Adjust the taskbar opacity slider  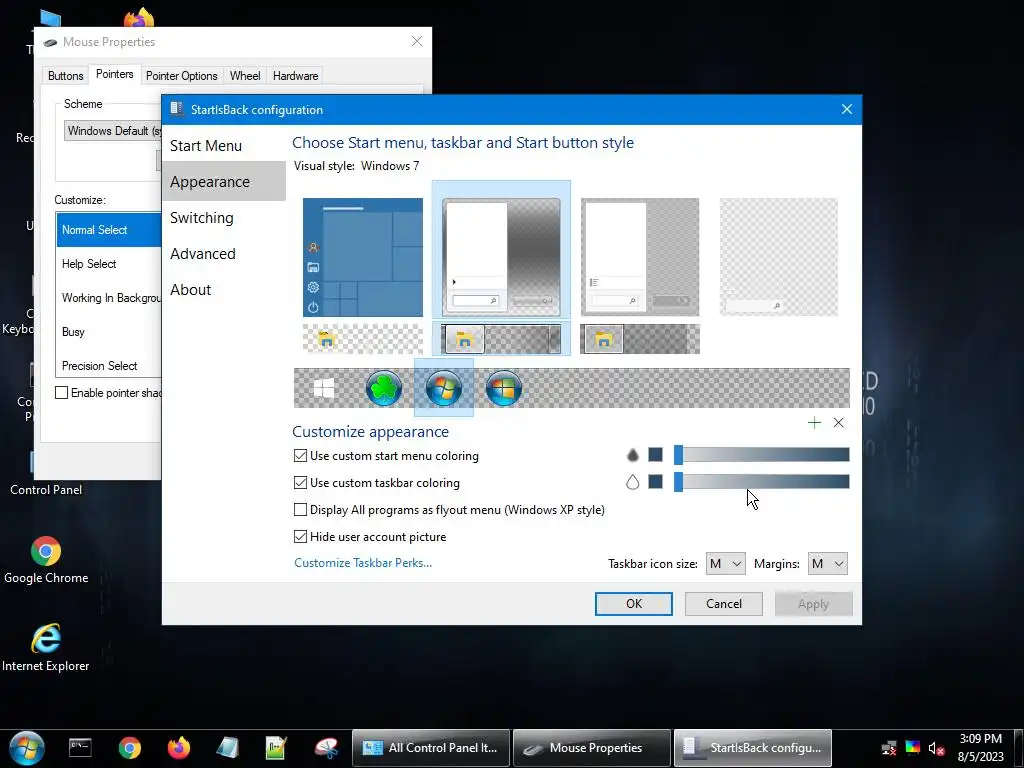click(761, 482)
